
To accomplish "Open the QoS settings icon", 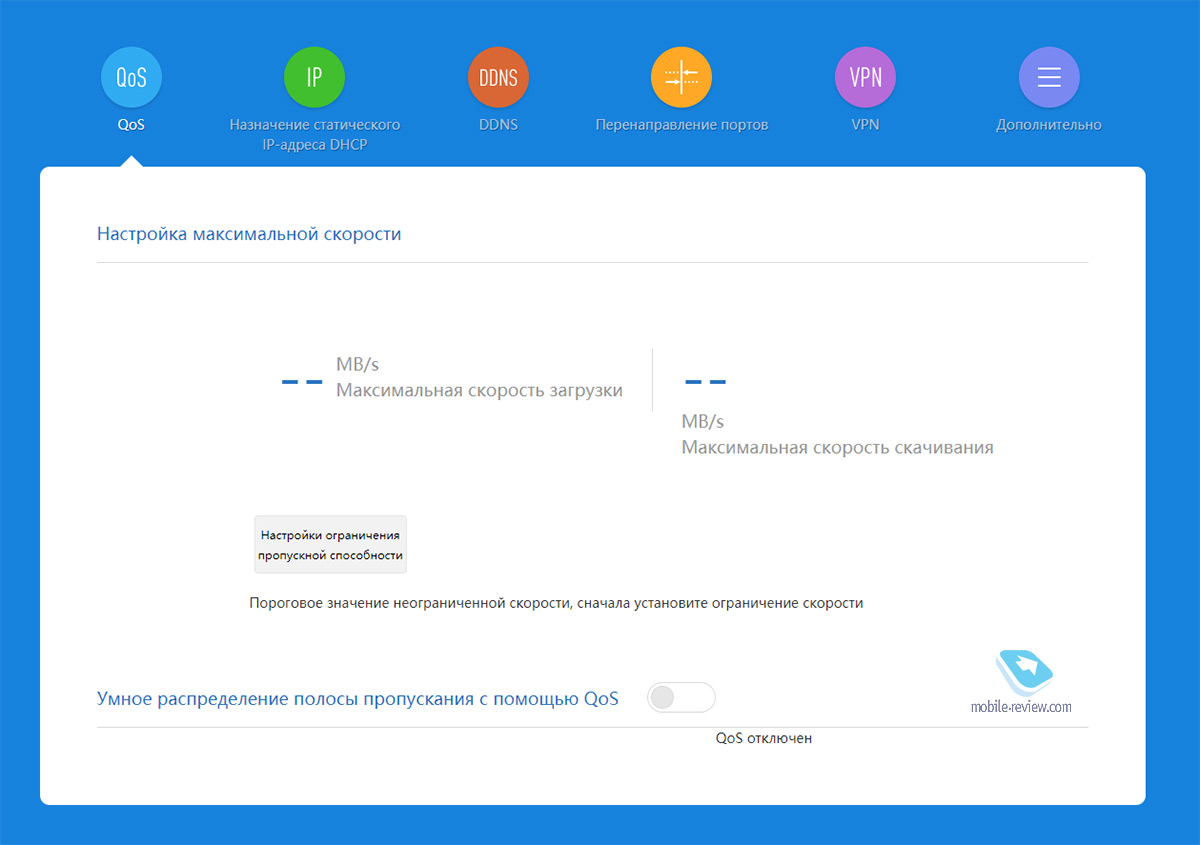I will pyautogui.click(x=131, y=77).
